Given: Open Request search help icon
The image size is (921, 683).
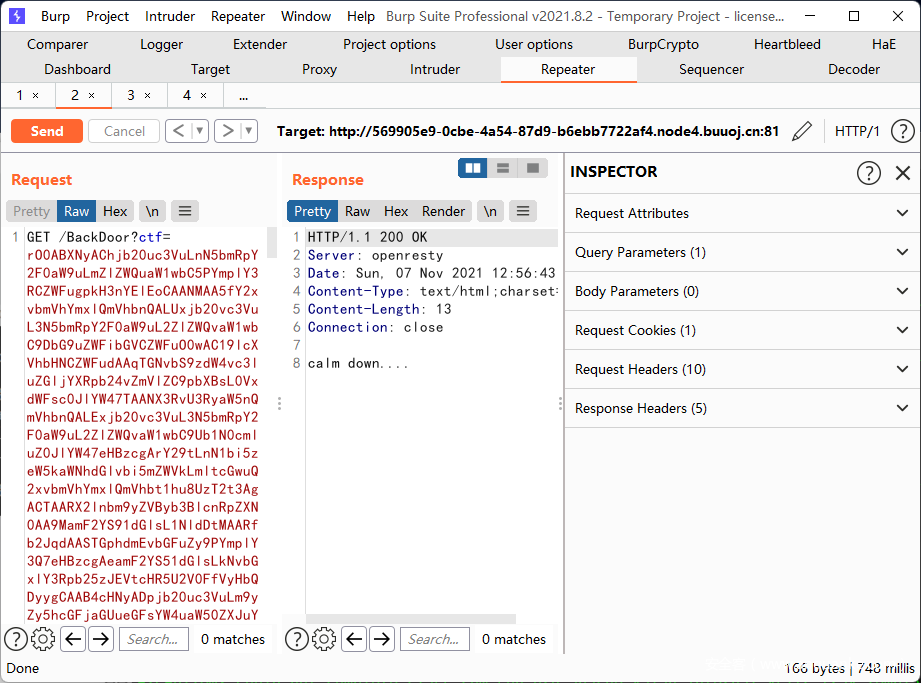Looking at the screenshot, I should coord(16,639).
